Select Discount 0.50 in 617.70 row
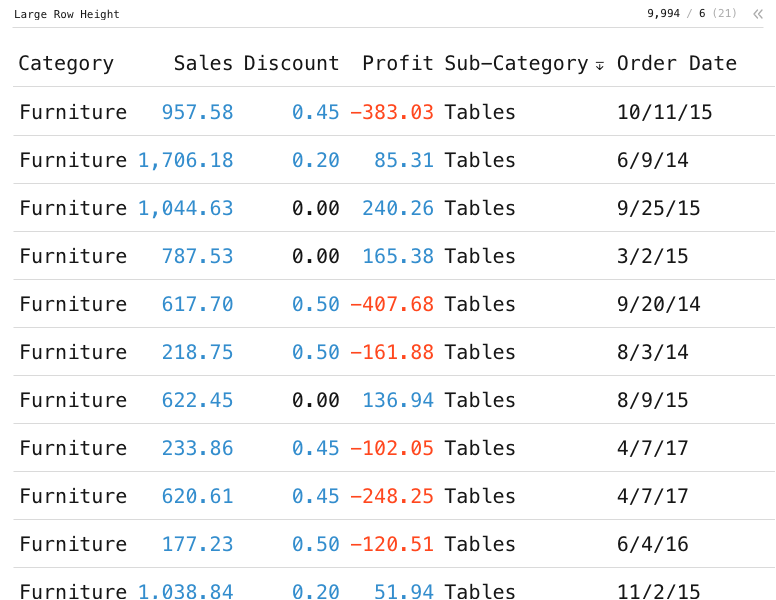The image size is (776, 600). 316,304
